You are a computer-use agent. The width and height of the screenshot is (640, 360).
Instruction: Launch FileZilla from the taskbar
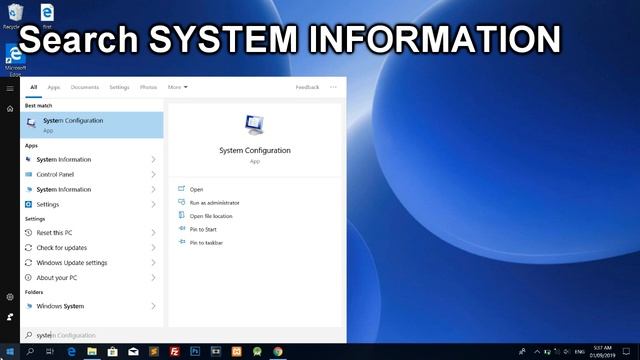[175, 351]
